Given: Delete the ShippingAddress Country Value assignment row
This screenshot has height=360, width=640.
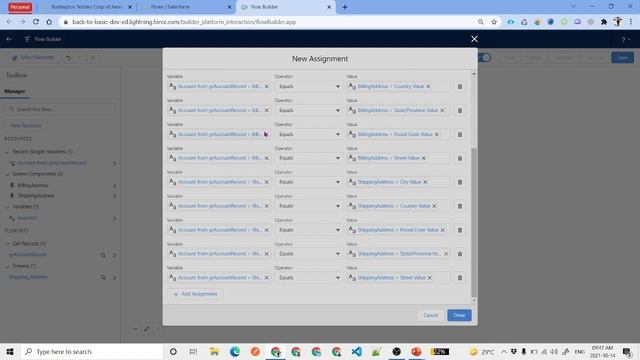Looking at the screenshot, I should point(460,206).
